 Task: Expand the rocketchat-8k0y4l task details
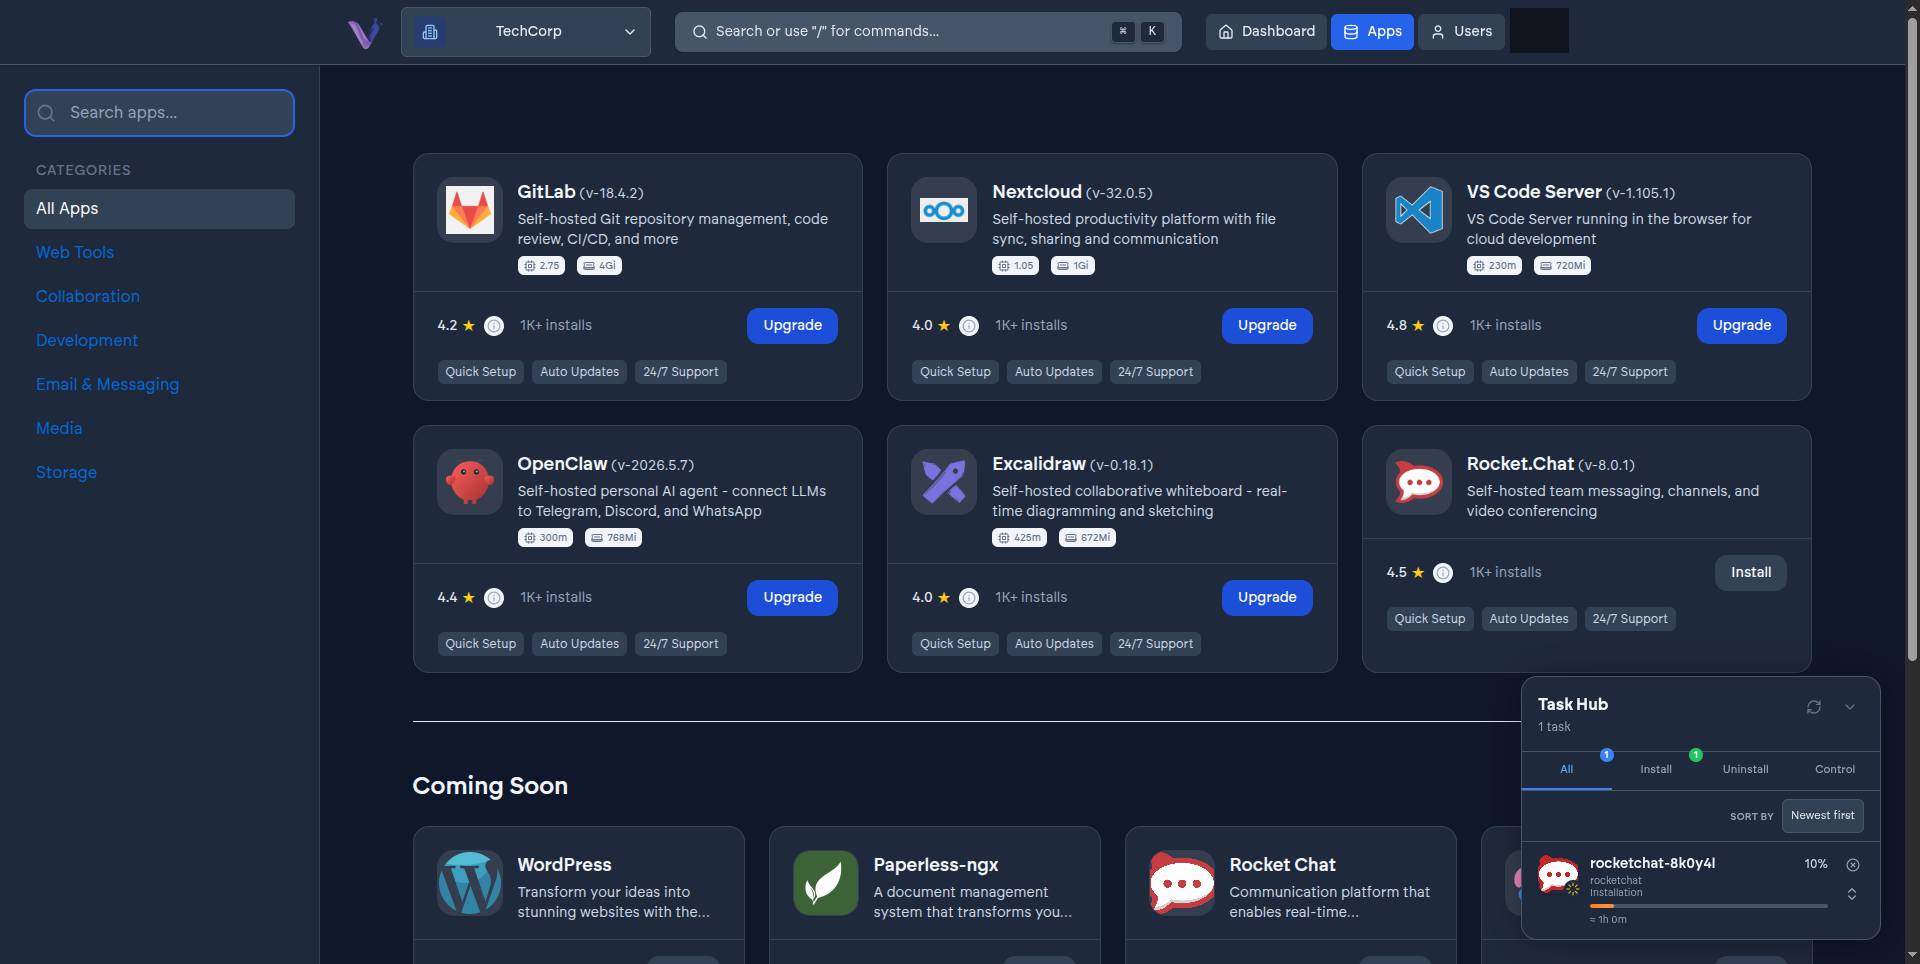pyautogui.click(x=1852, y=894)
